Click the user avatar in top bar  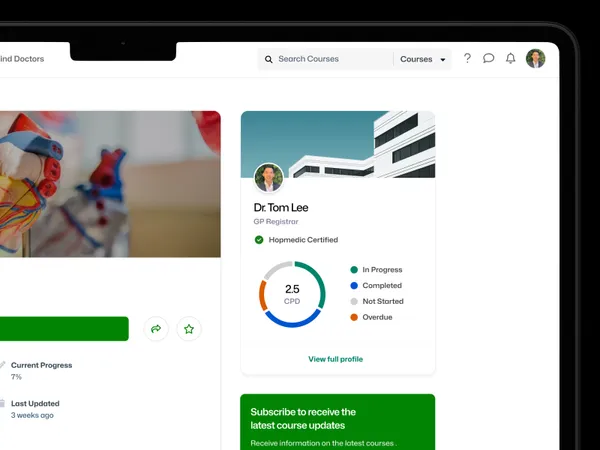[x=536, y=59]
